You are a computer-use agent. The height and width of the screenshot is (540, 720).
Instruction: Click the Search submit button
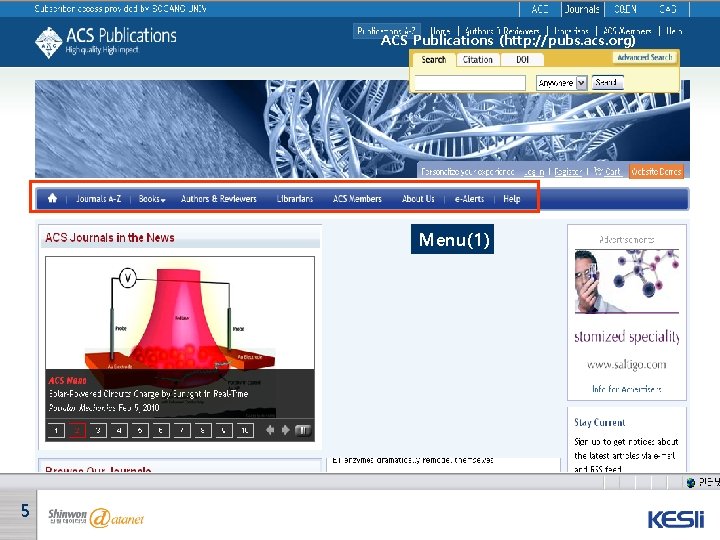[x=607, y=82]
